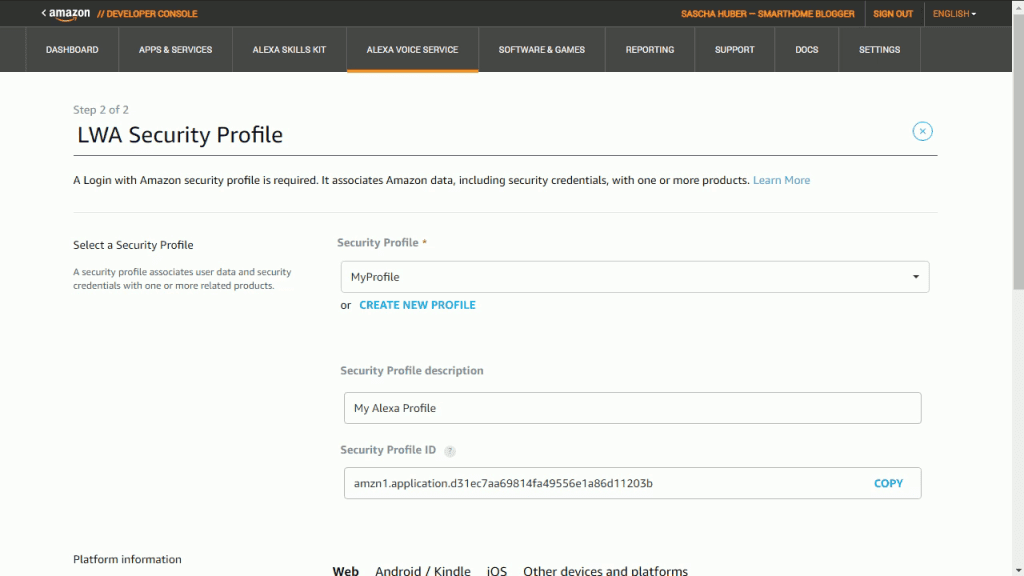
Task: Copy the Security Profile ID
Action: point(888,483)
